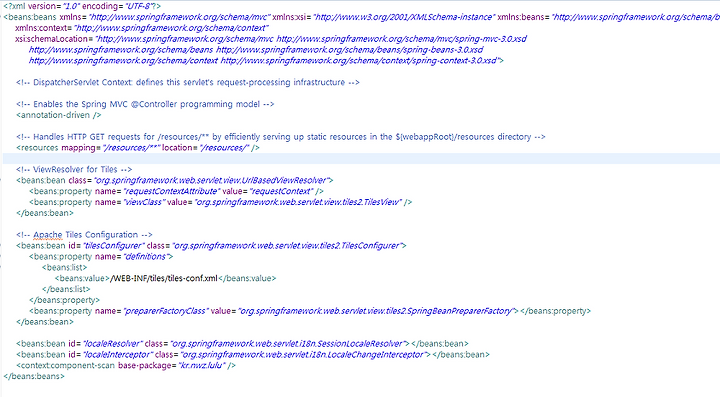The height and width of the screenshot is (397, 720).
Task: Click the DispatcherServlet Context comment line
Action: (187, 83)
